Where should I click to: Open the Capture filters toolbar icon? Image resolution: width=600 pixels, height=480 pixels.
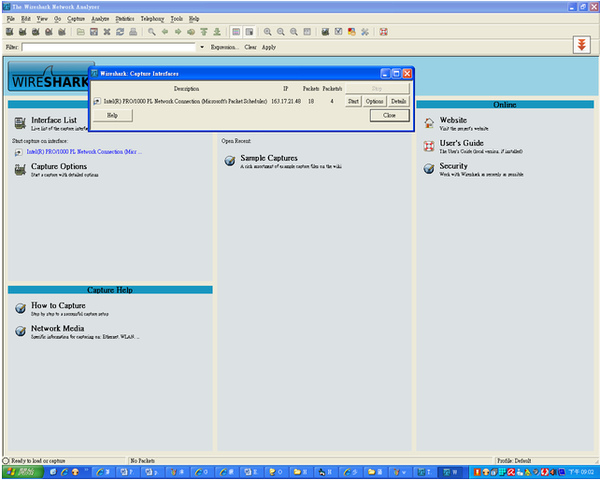[x=325, y=32]
